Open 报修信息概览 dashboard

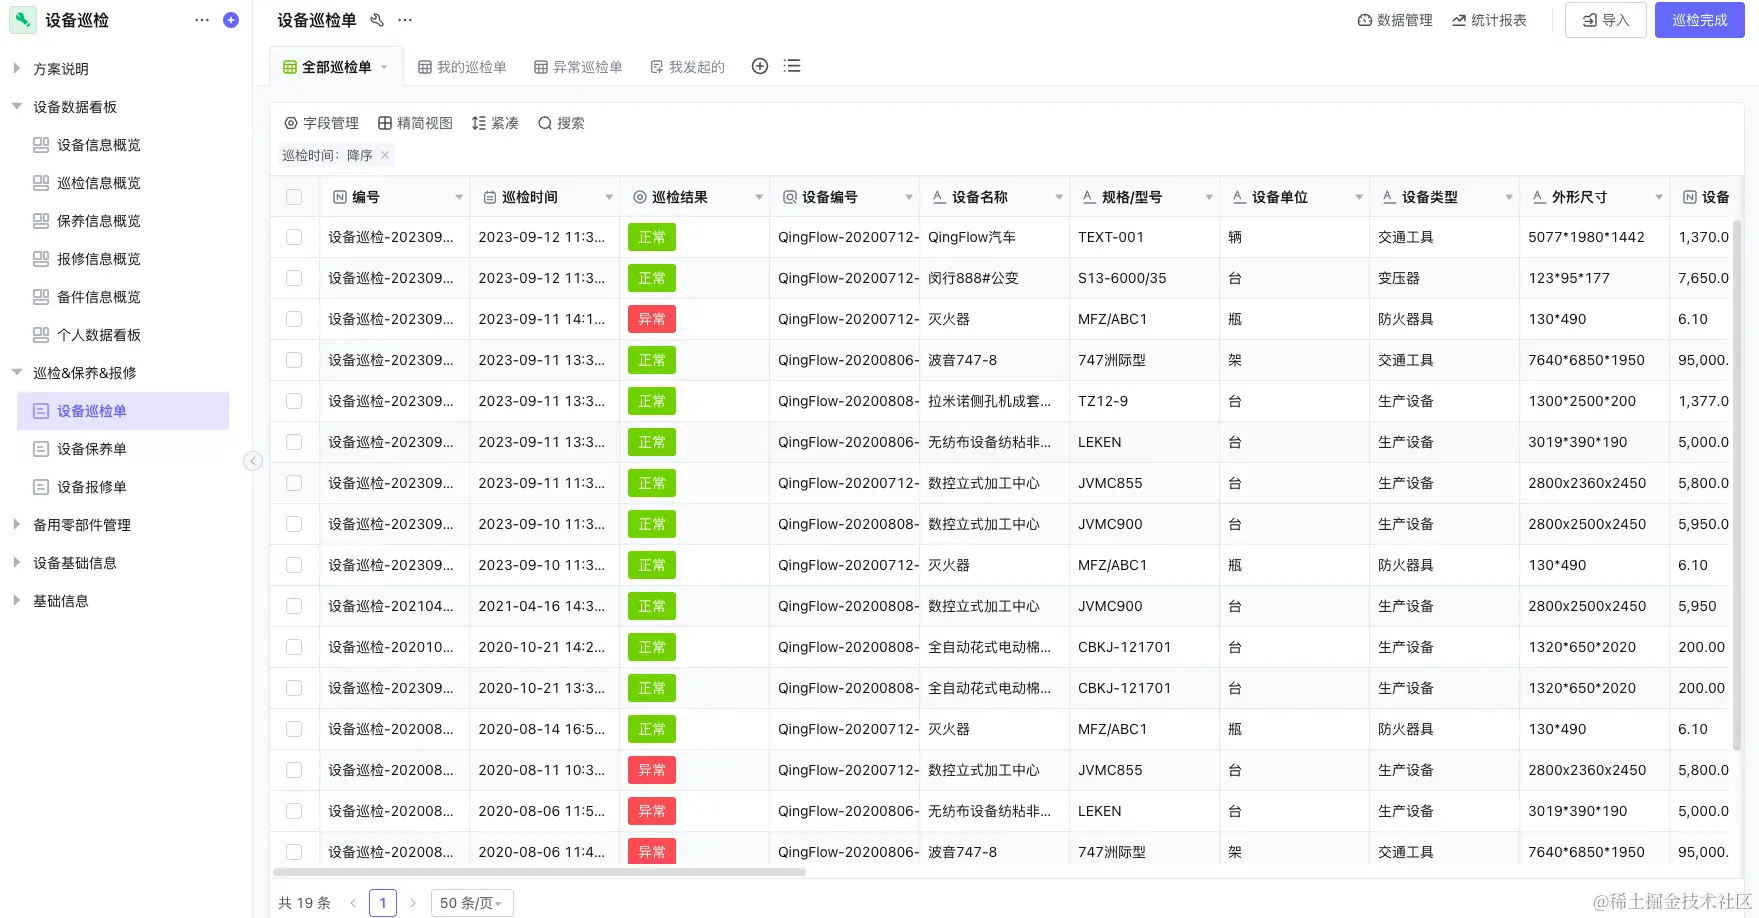coord(99,259)
